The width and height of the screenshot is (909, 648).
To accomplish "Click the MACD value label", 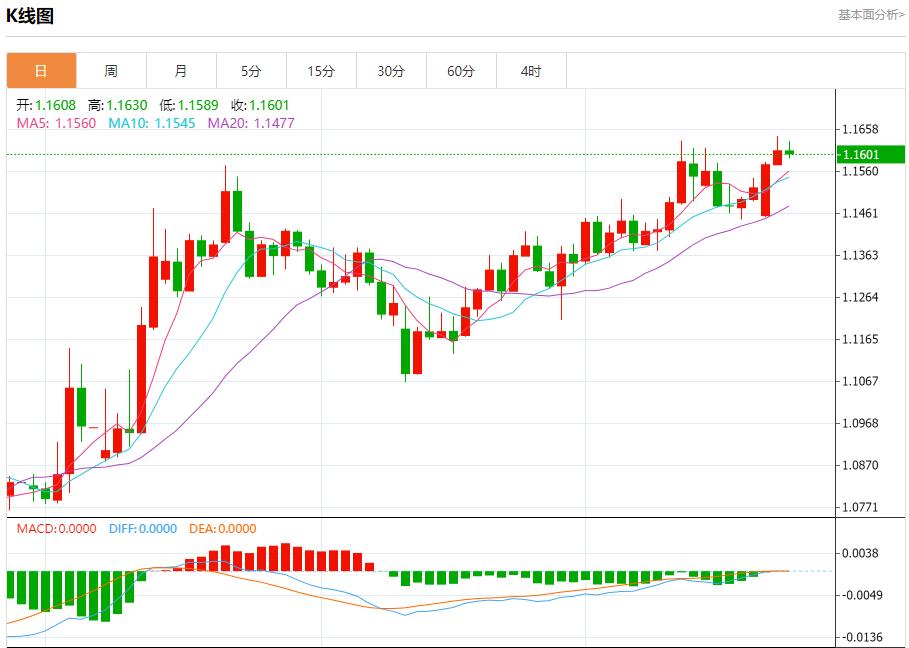I will (57, 529).
